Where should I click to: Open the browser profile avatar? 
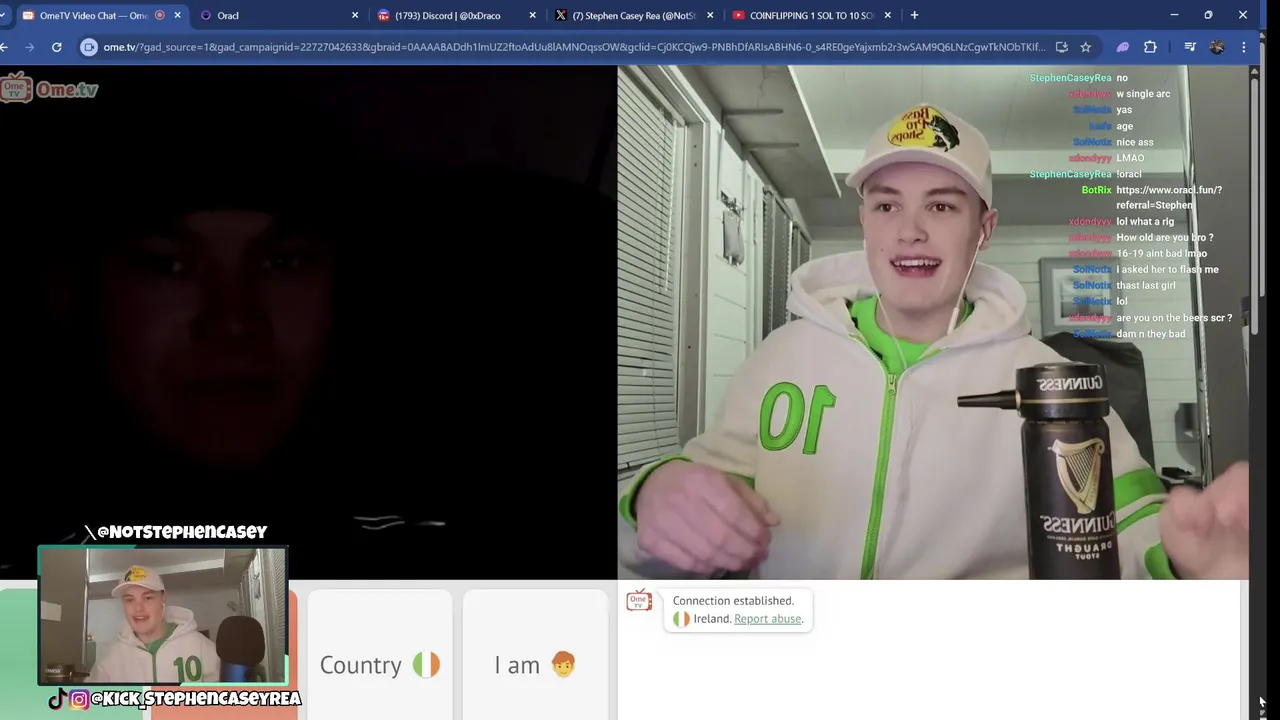click(1217, 47)
